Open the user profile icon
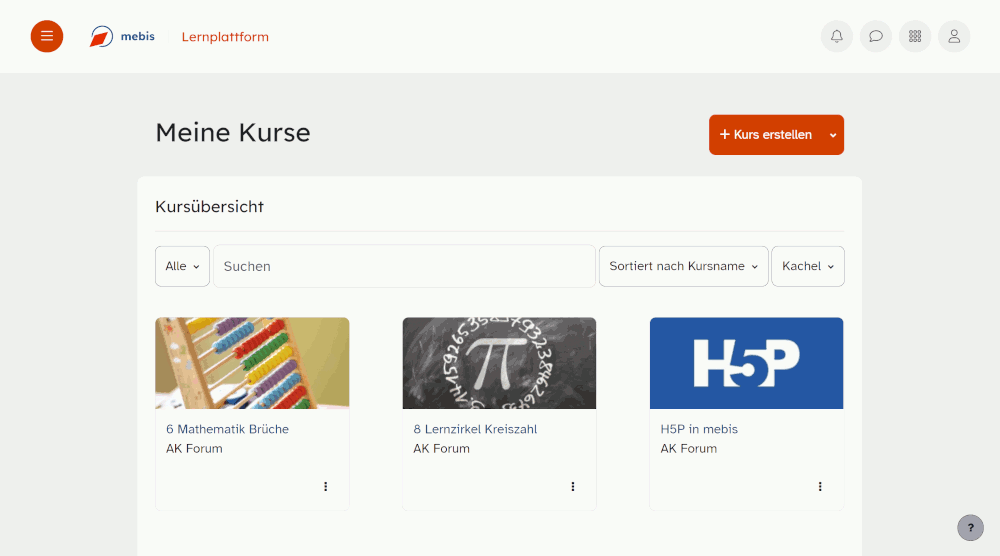 pyautogui.click(x=954, y=36)
